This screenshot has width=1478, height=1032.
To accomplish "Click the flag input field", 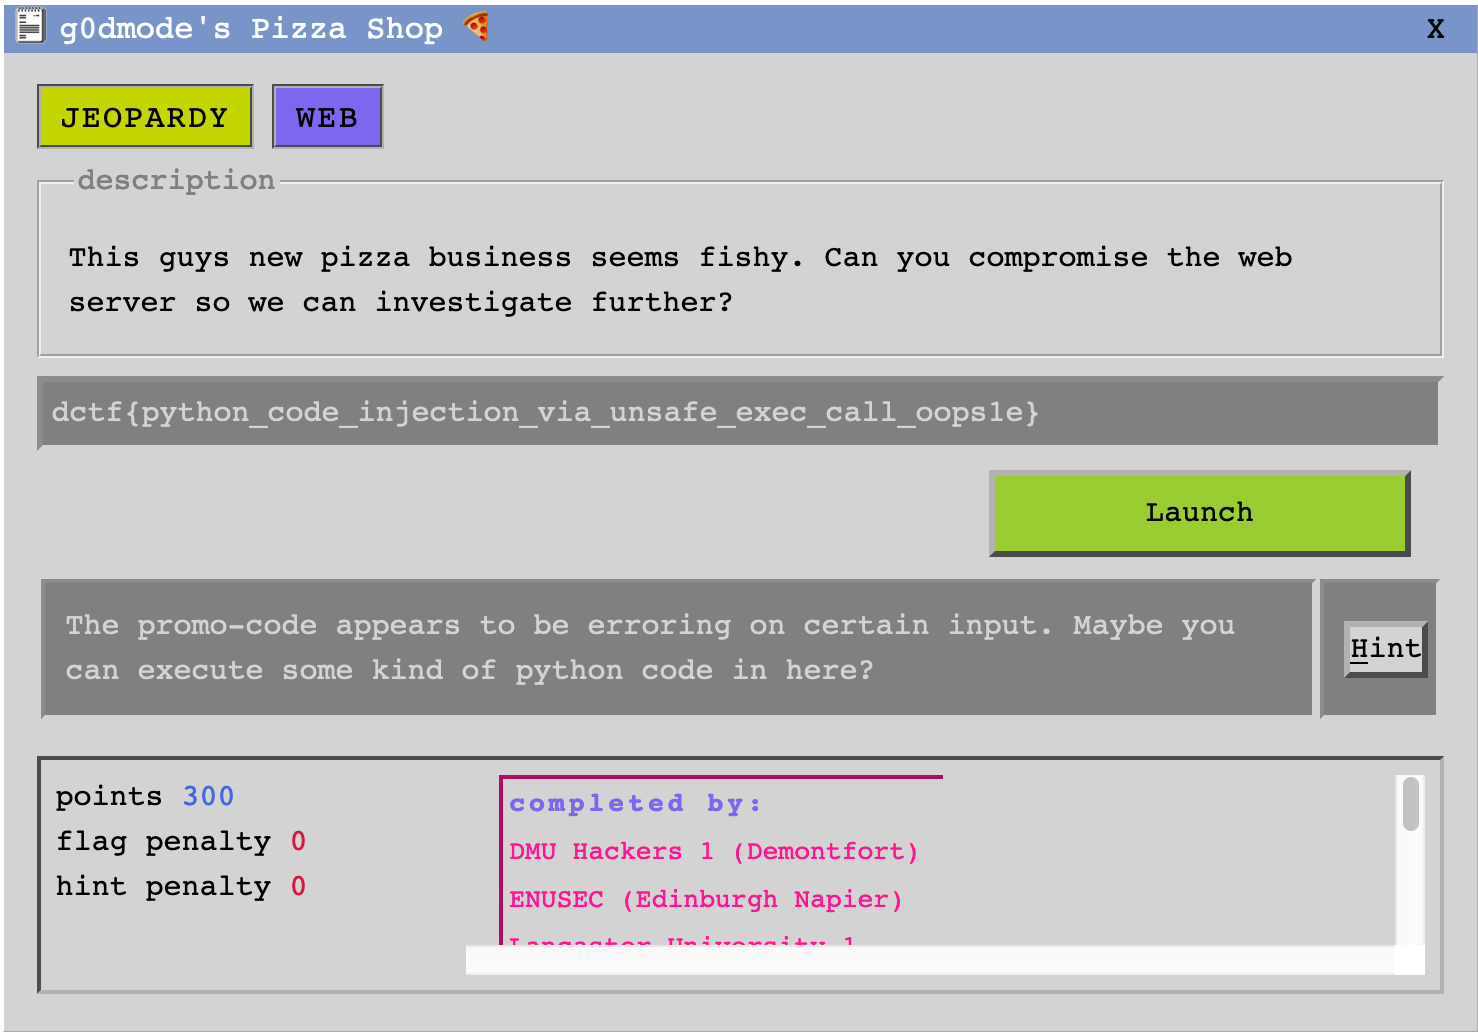I will [739, 412].
